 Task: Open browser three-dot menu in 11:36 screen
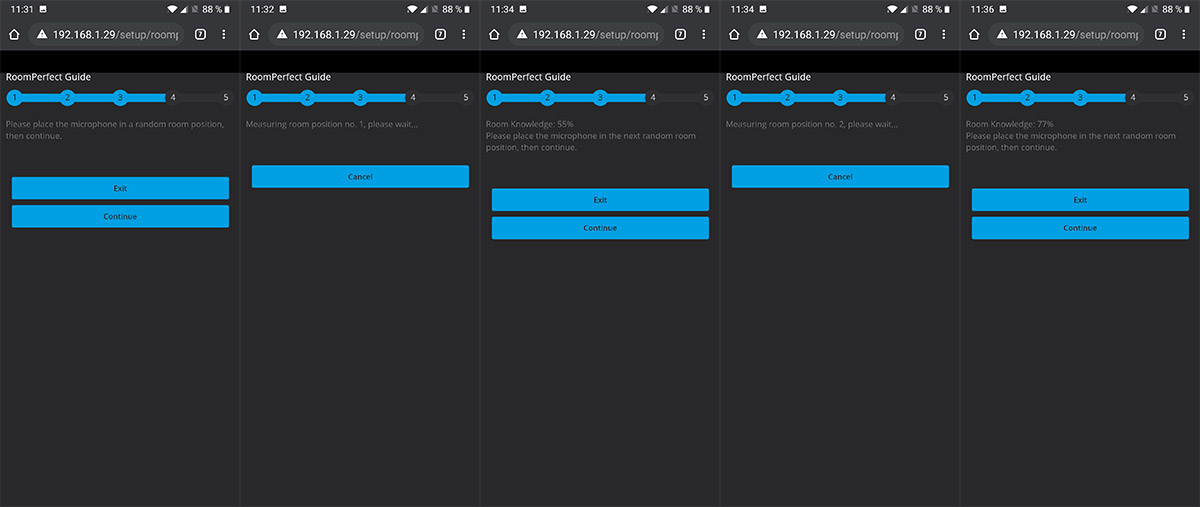(x=1183, y=34)
